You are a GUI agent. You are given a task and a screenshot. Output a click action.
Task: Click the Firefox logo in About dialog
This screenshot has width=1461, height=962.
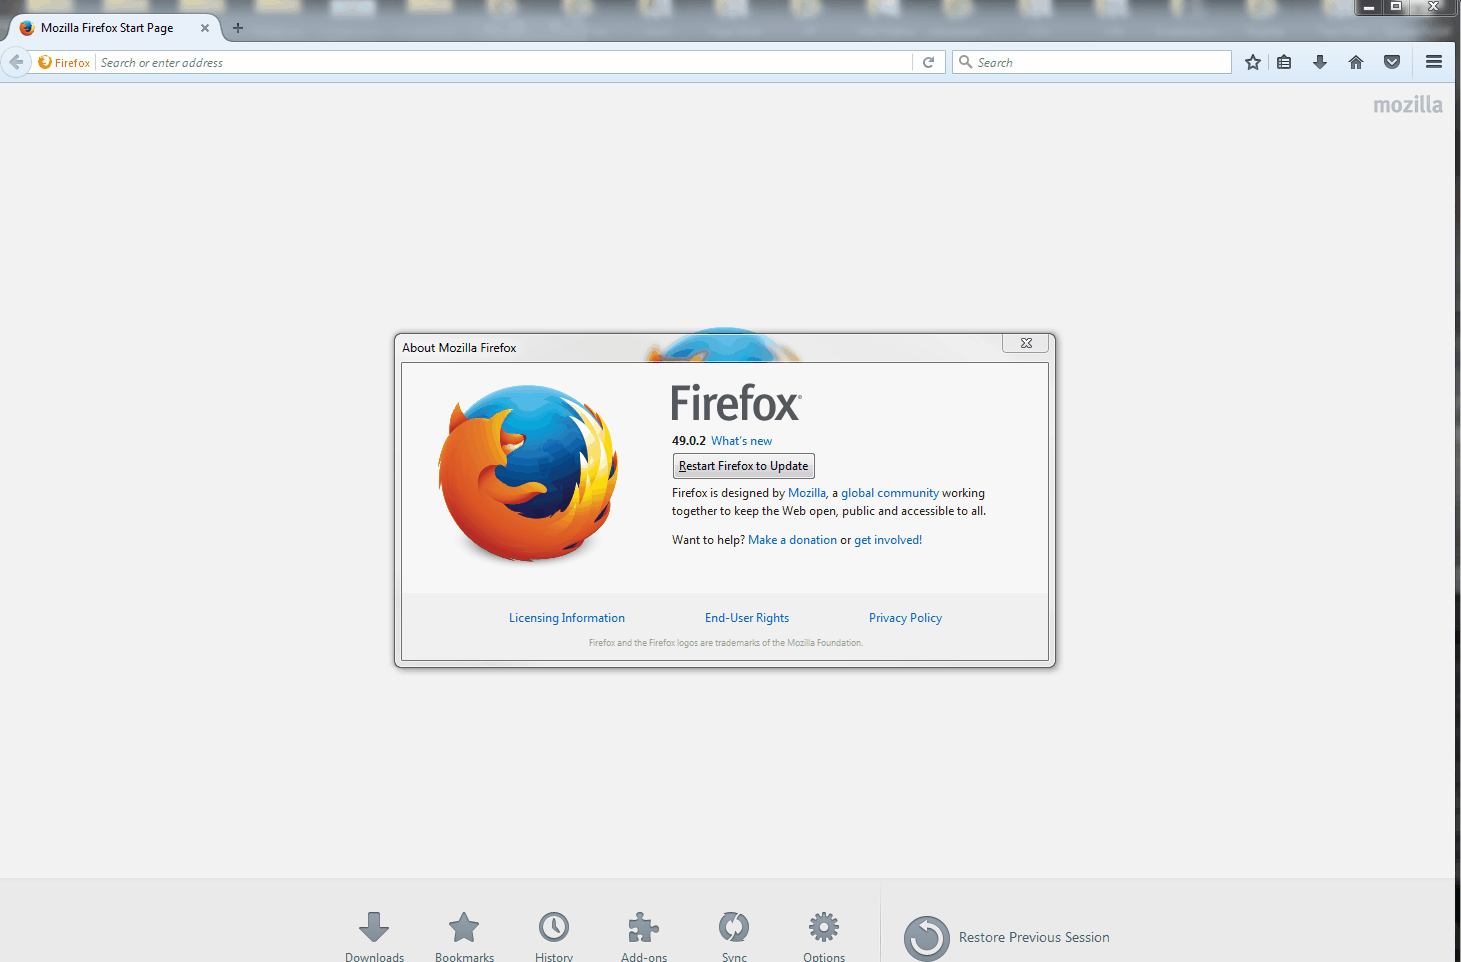[x=528, y=472]
